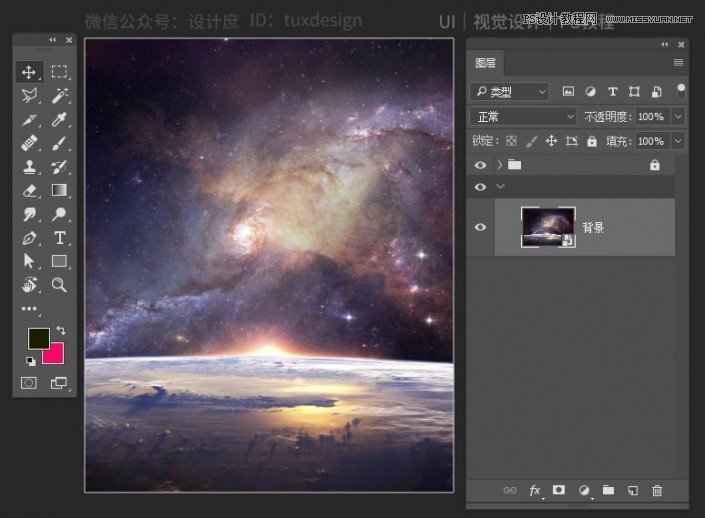Select the 背景 layer name
The height and width of the screenshot is (518, 705).
(x=593, y=228)
